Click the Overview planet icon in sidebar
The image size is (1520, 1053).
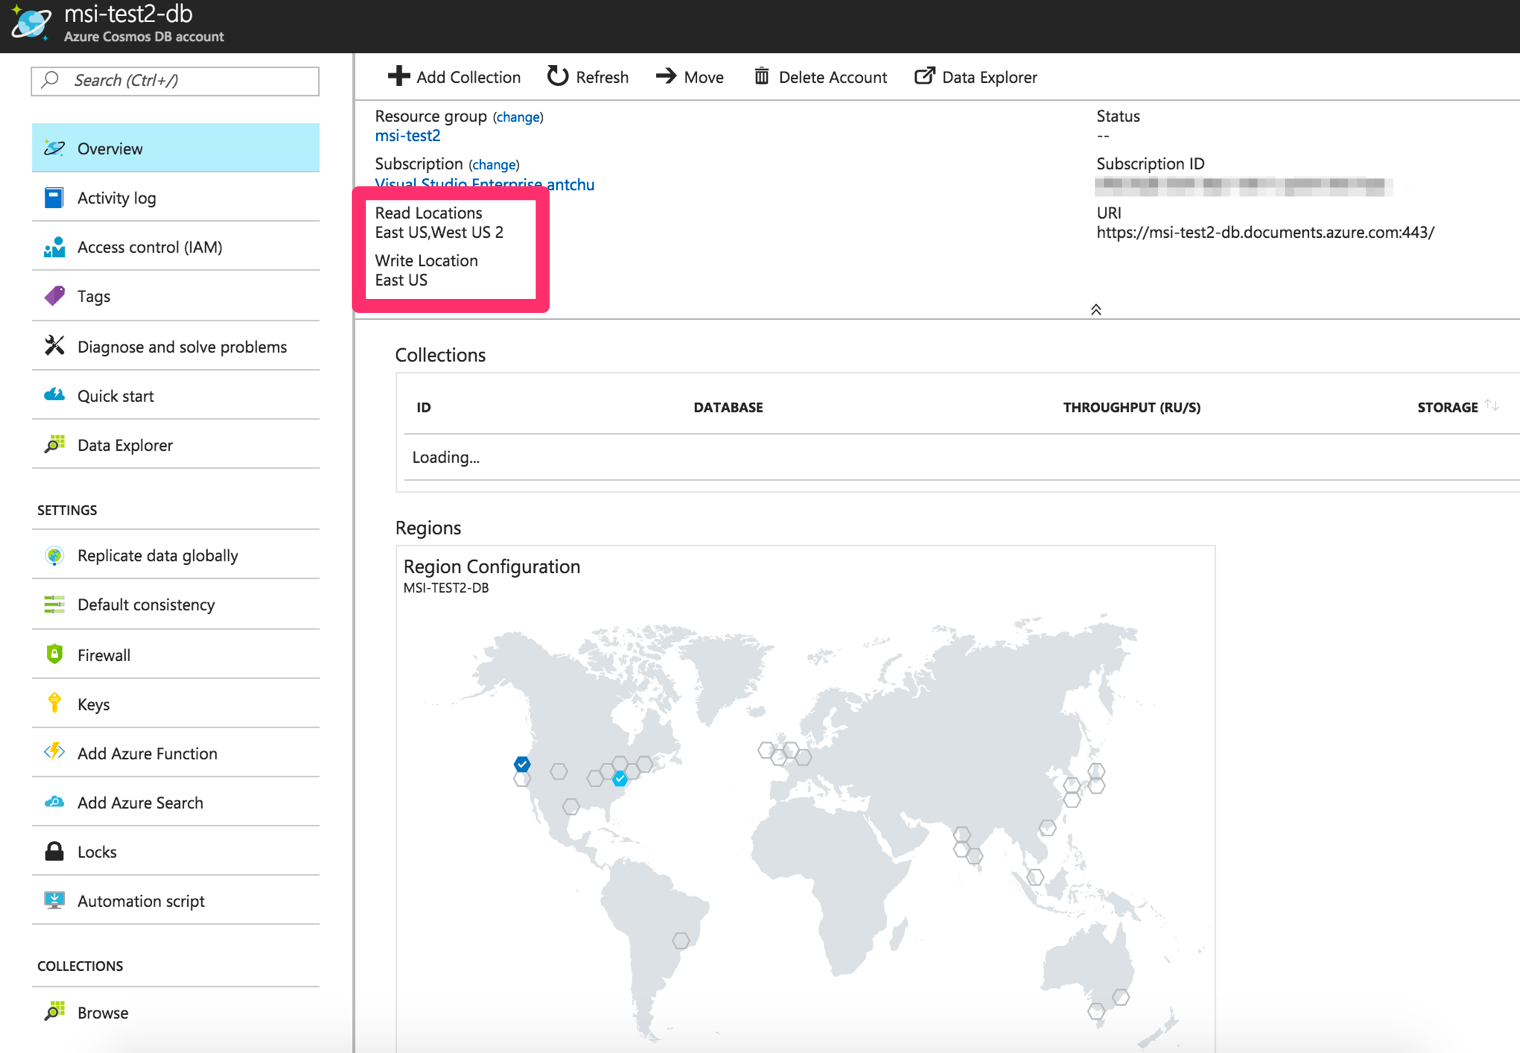(54, 148)
